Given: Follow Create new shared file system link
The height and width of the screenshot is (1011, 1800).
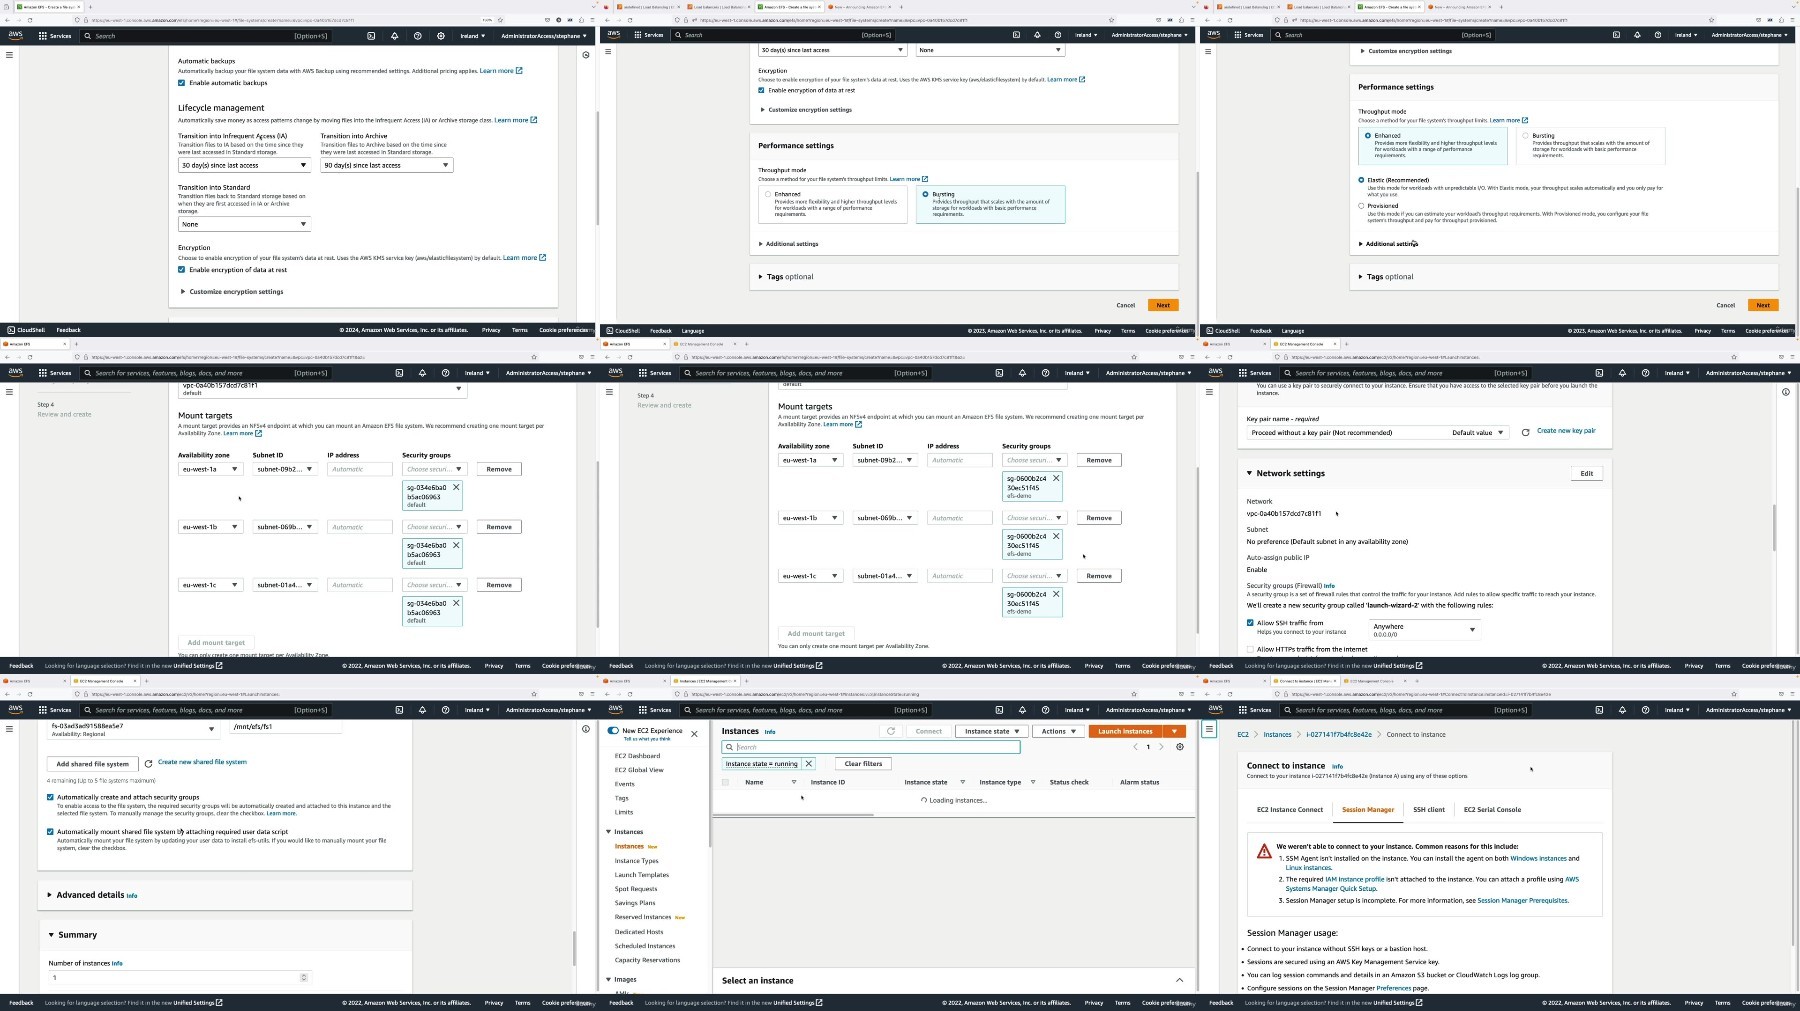Looking at the screenshot, I should (202, 762).
